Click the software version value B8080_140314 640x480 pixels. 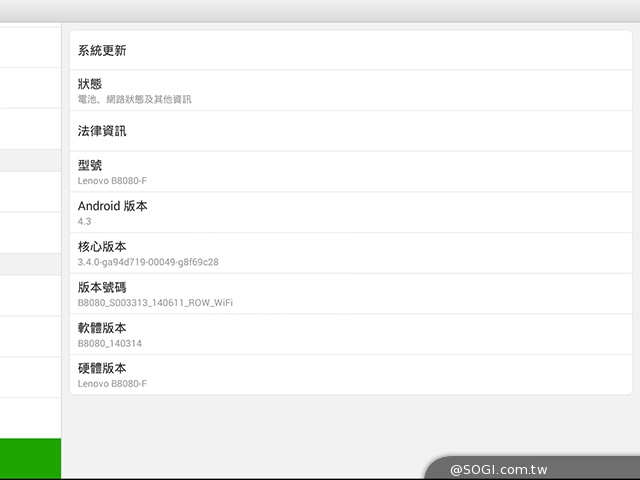(x=110, y=343)
